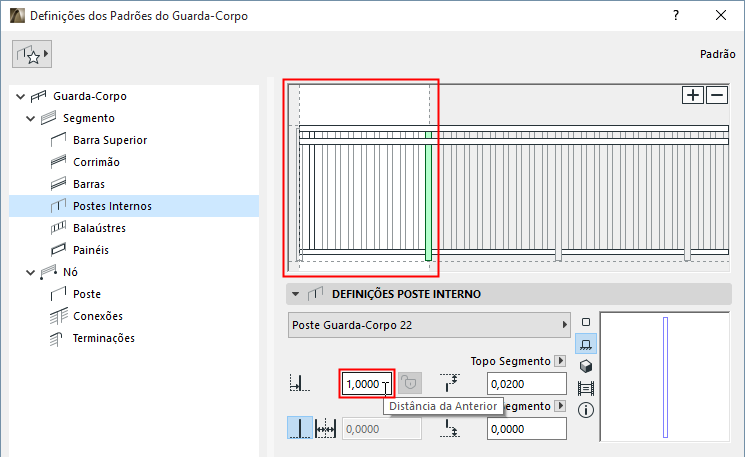
Task: Select Postes Internos item
Action: pyautogui.click(x=134, y=206)
